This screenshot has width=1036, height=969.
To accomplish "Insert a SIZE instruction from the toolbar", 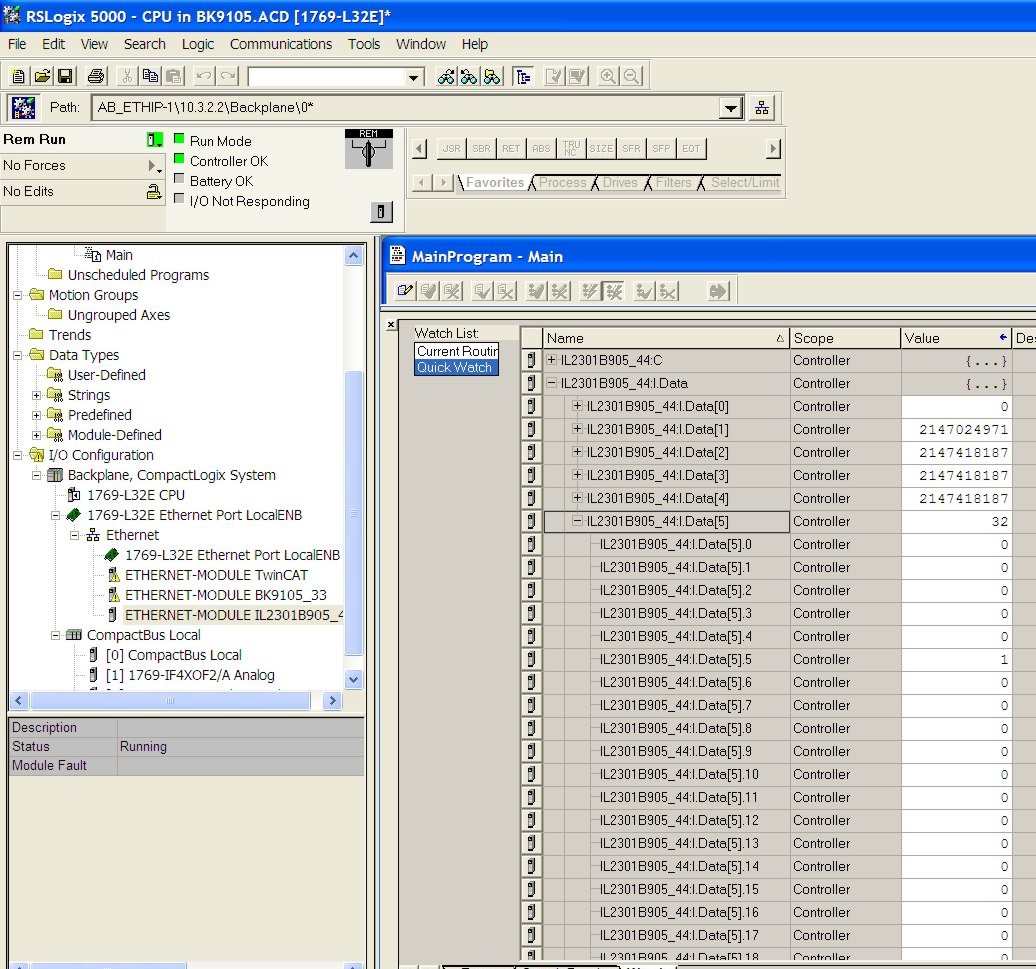I will (601, 149).
